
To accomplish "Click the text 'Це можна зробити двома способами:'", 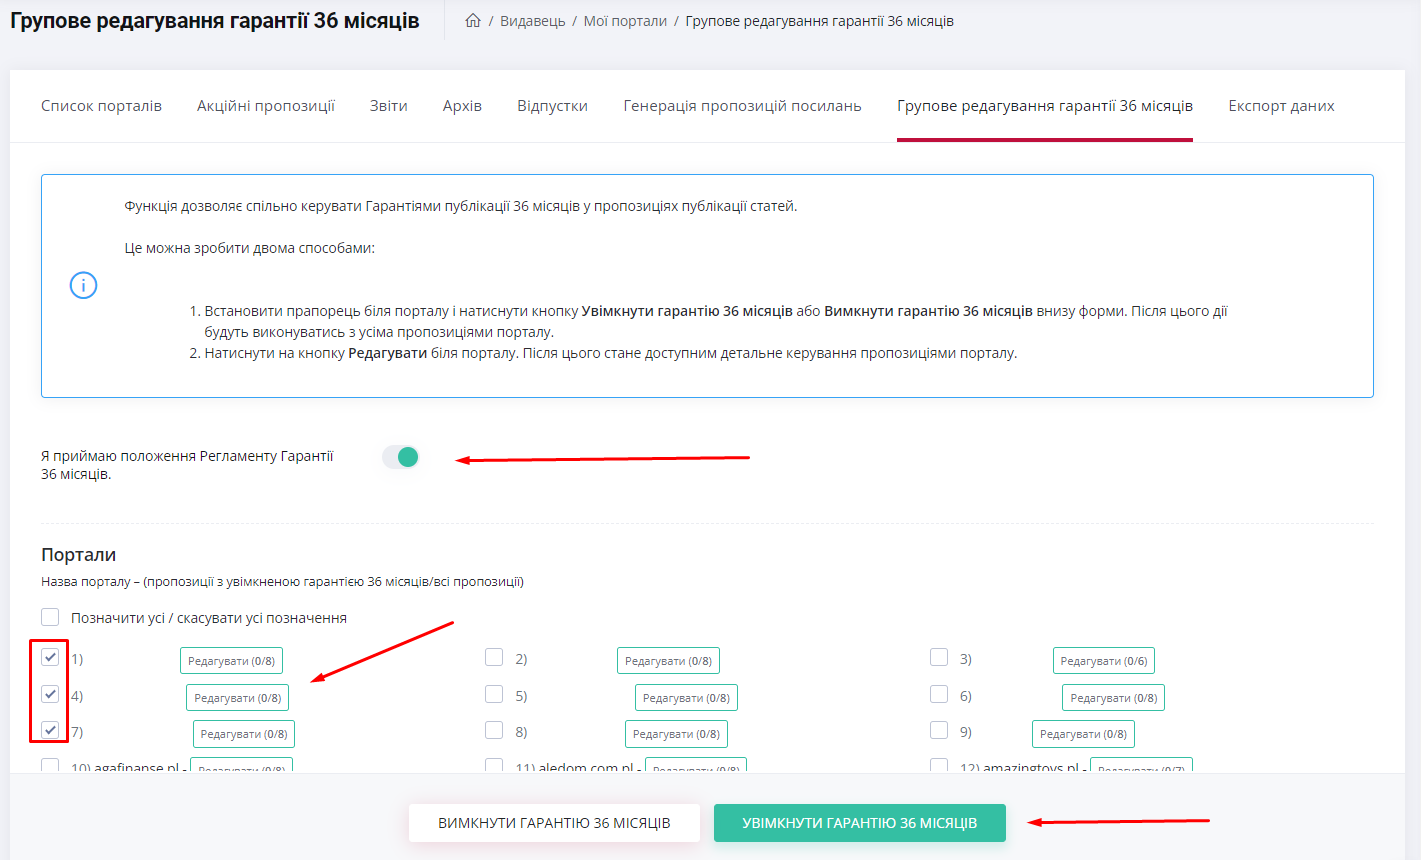I will [250, 248].
